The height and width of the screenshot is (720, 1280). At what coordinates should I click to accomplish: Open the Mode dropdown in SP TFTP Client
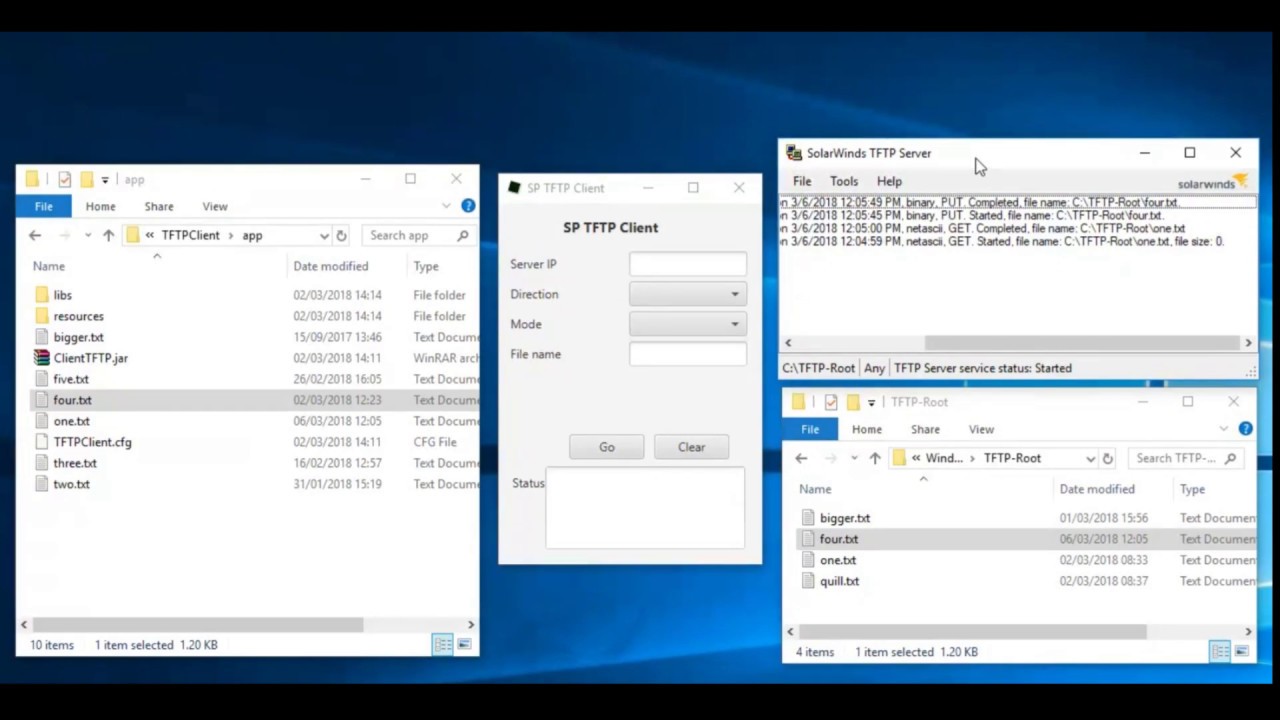coord(688,324)
